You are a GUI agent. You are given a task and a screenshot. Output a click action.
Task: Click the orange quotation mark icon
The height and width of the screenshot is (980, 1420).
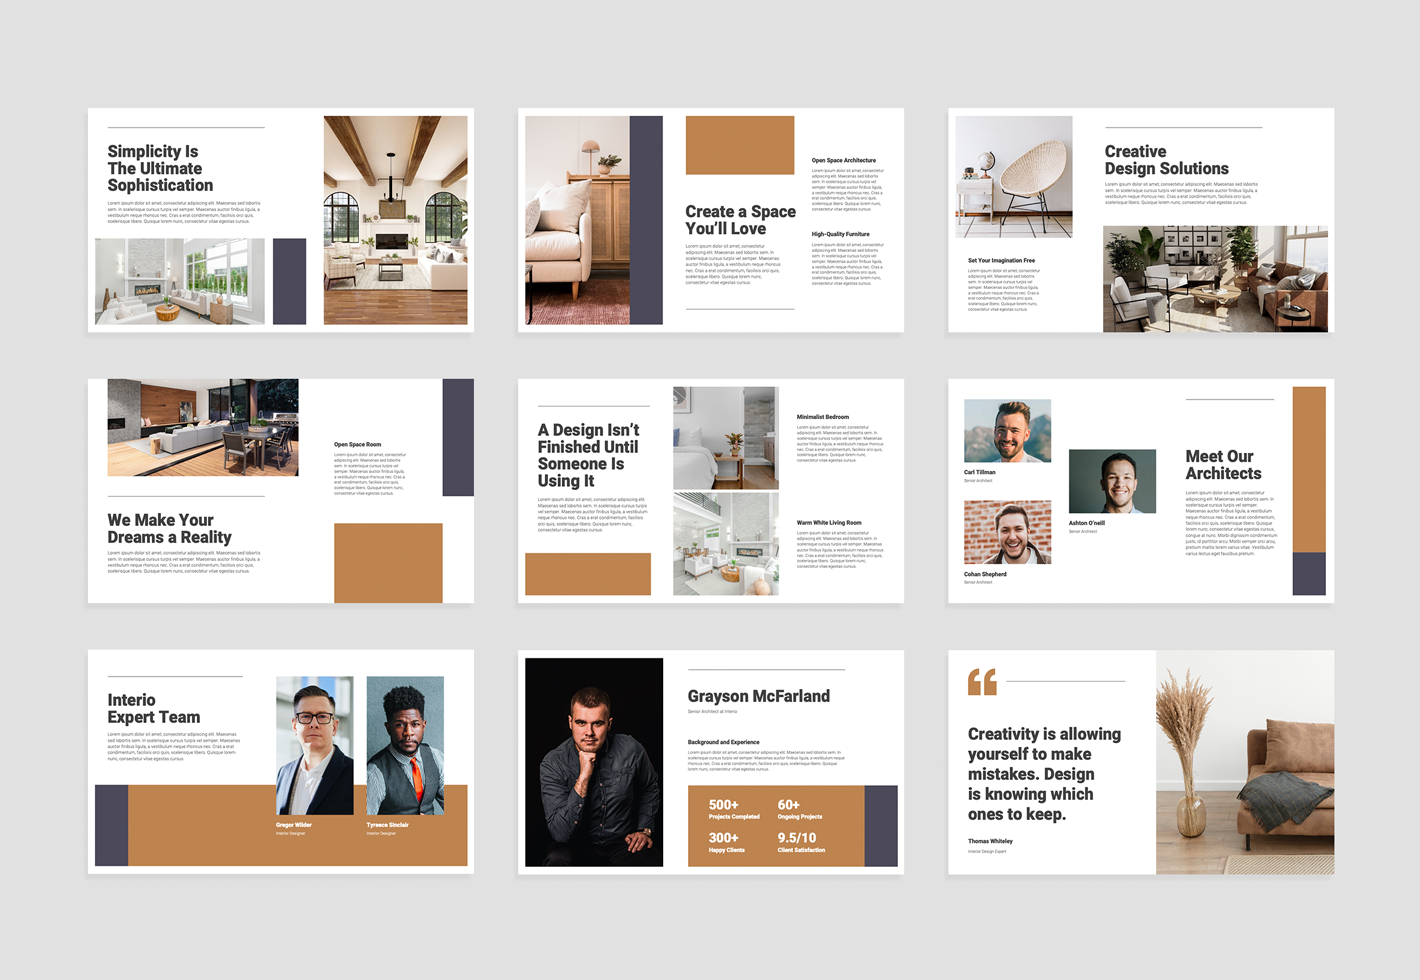(982, 682)
